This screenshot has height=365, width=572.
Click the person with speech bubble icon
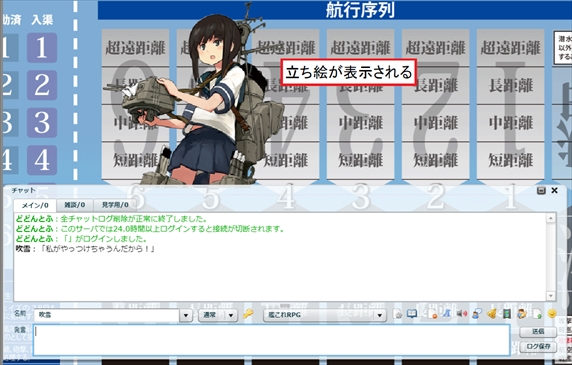[x=477, y=314]
